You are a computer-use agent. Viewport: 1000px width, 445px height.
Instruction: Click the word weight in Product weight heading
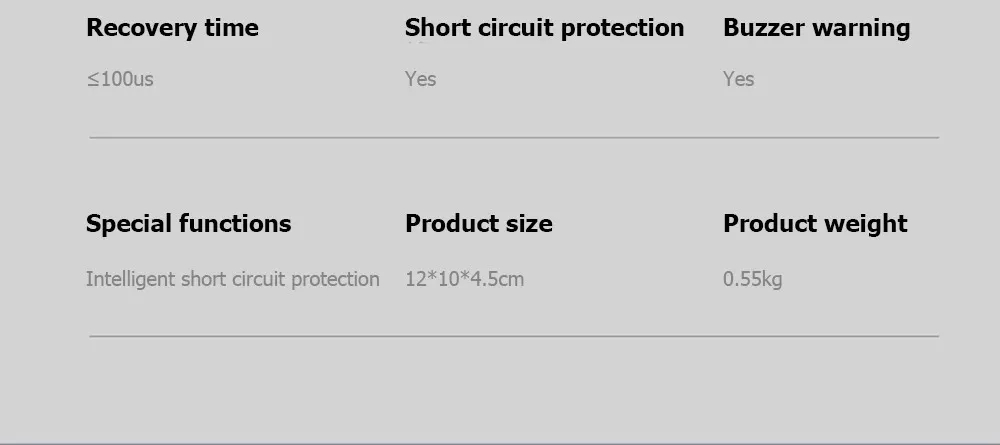[867, 224]
